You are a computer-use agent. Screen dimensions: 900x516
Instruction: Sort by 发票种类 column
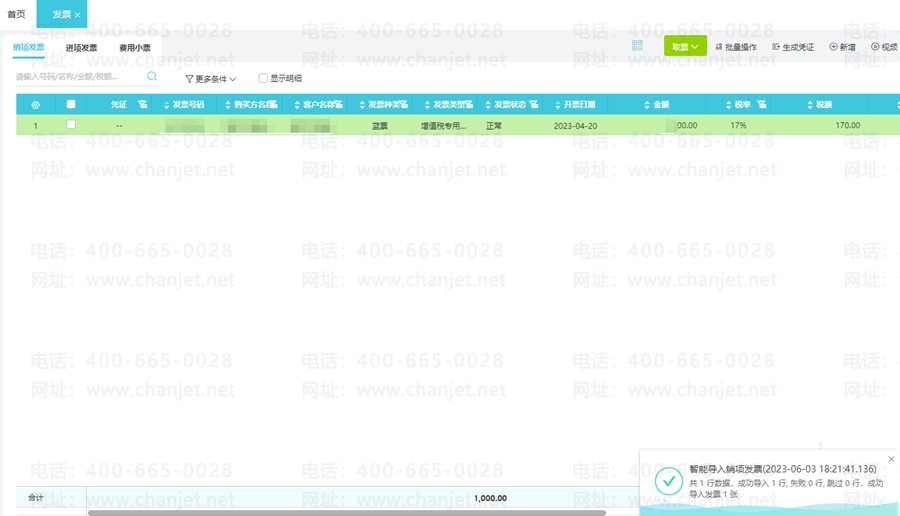362,105
